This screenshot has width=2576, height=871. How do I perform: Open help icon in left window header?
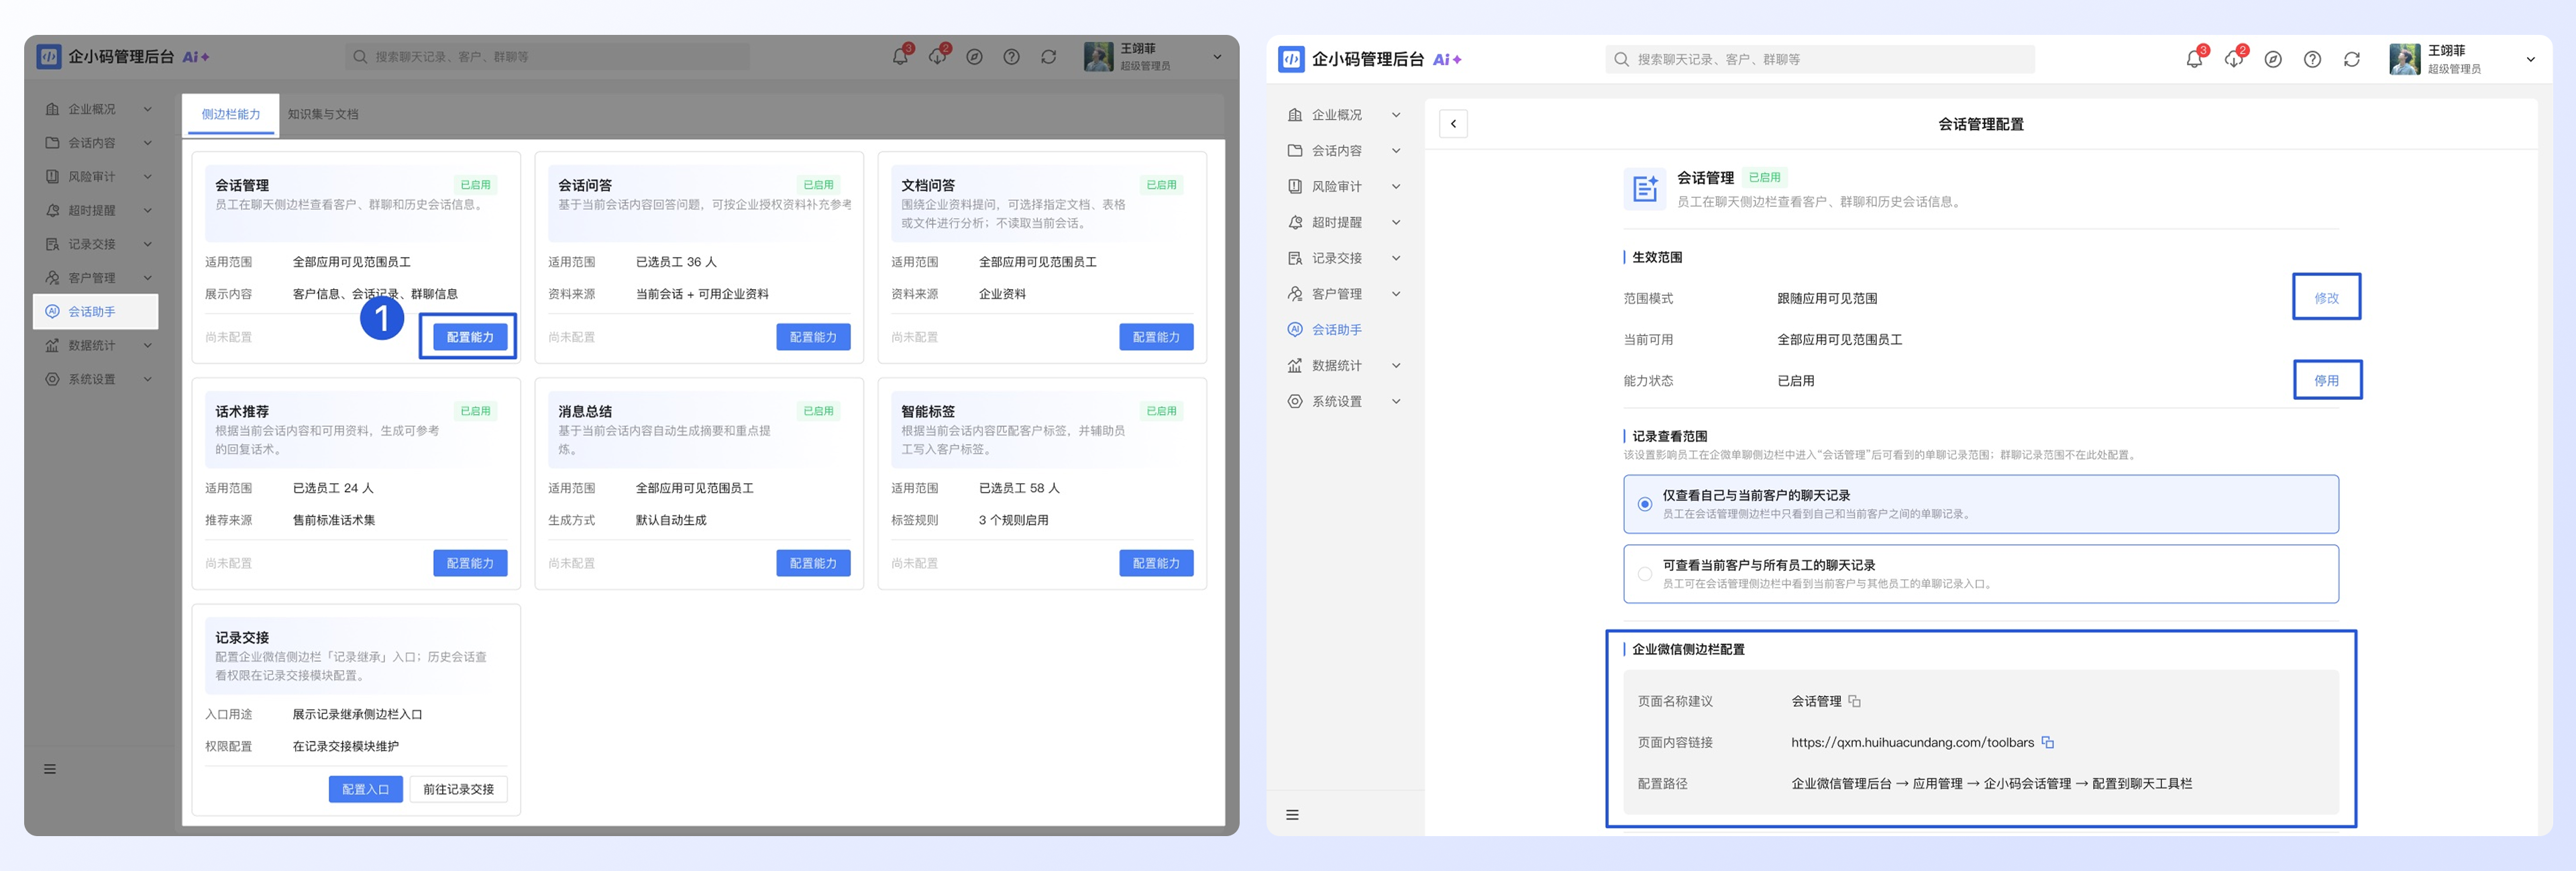click(1011, 57)
